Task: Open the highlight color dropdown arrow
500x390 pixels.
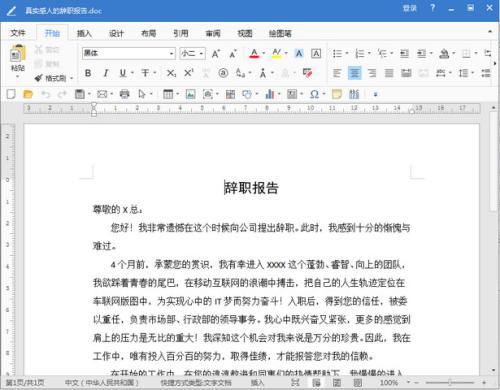Action: pyautogui.click(x=286, y=53)
